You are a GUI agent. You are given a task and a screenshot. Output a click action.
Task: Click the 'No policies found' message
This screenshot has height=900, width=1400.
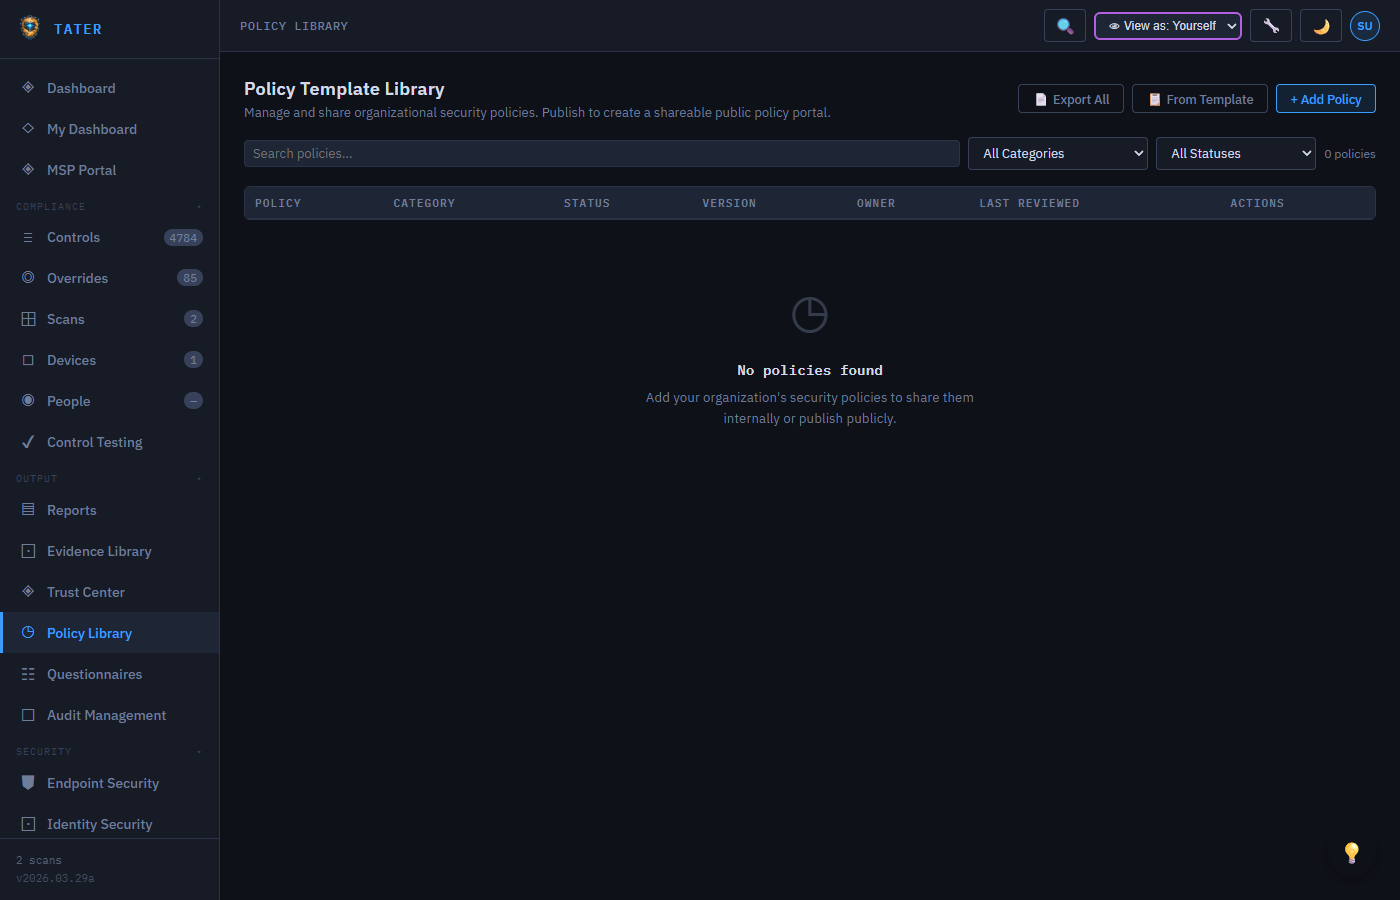click(810, 370)
